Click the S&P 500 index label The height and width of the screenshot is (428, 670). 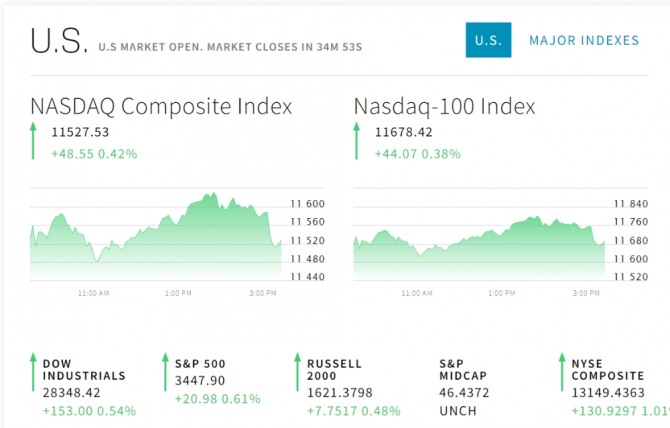[199, 364]
